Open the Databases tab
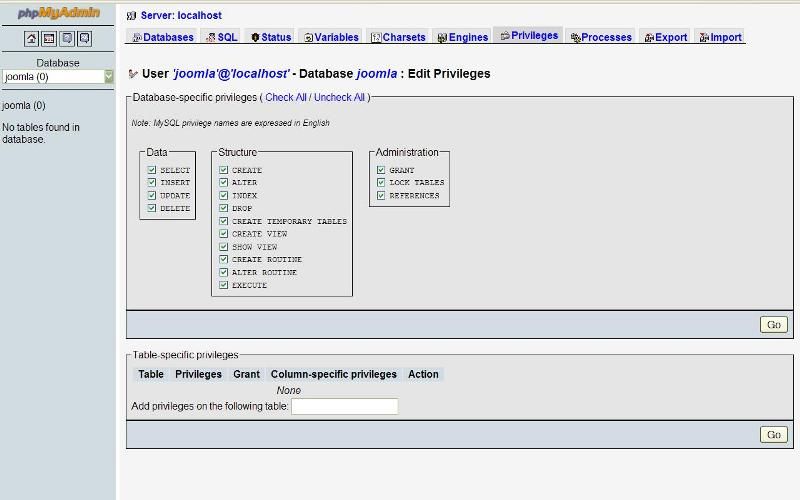 [162, 37]
